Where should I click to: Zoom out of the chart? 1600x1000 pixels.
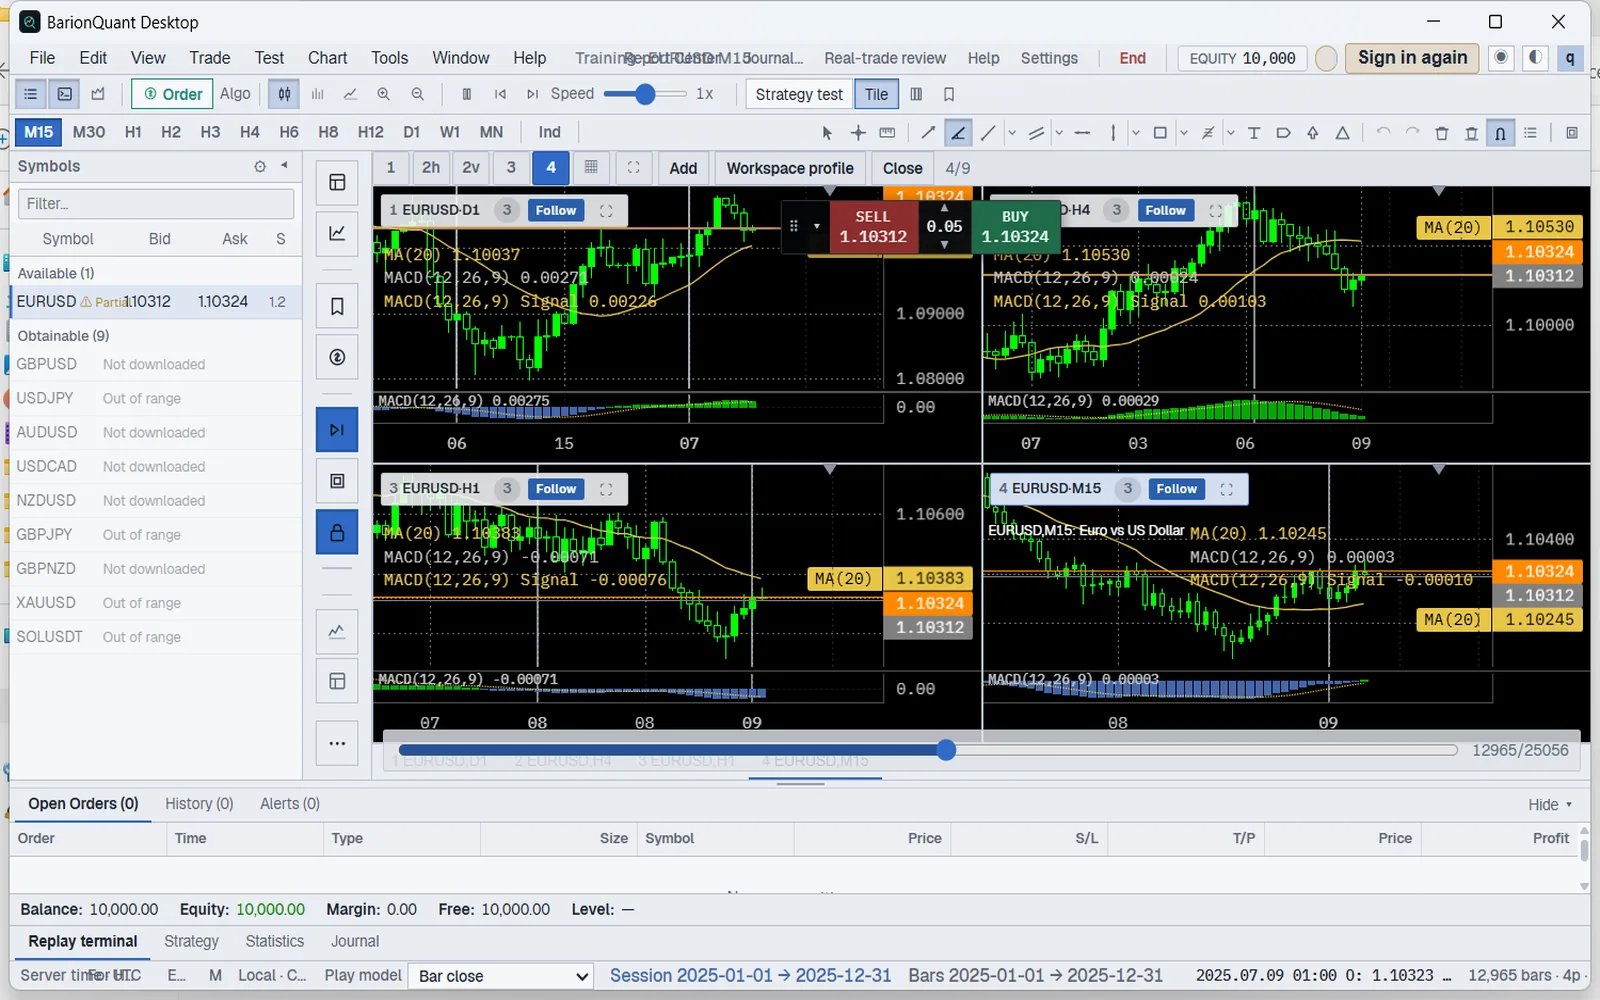[x=418, y=94]
